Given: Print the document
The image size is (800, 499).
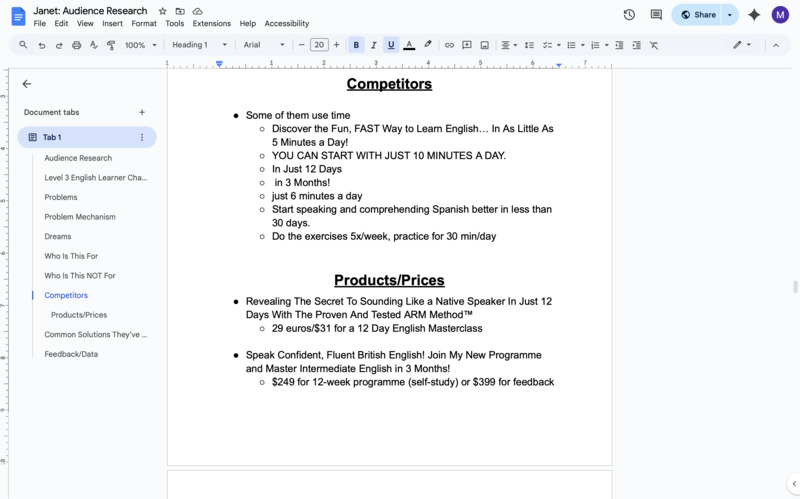Looking at the screenshot, I should pyautogui.click(x=77, y=45).
